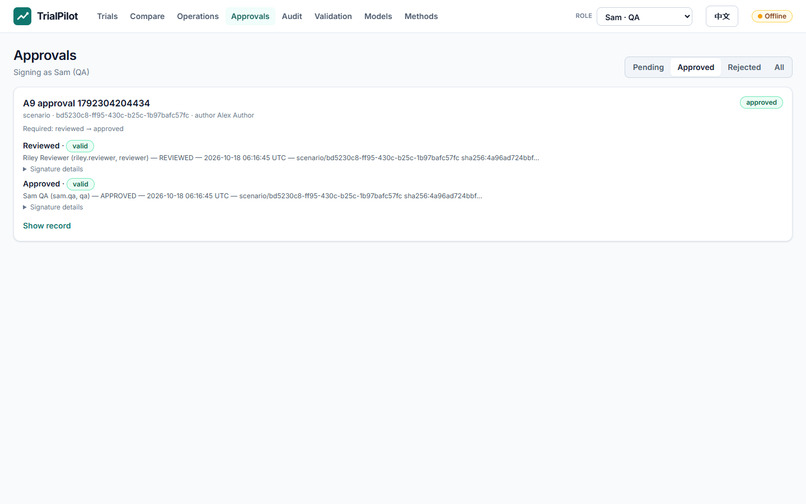Click the valid badge next to Approved

[x=80, y=184]
